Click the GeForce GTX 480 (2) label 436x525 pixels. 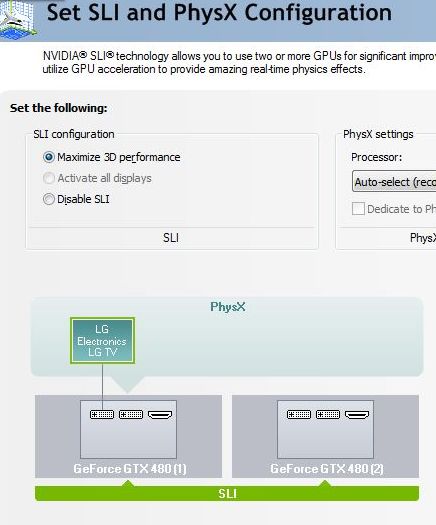(326, 468)
